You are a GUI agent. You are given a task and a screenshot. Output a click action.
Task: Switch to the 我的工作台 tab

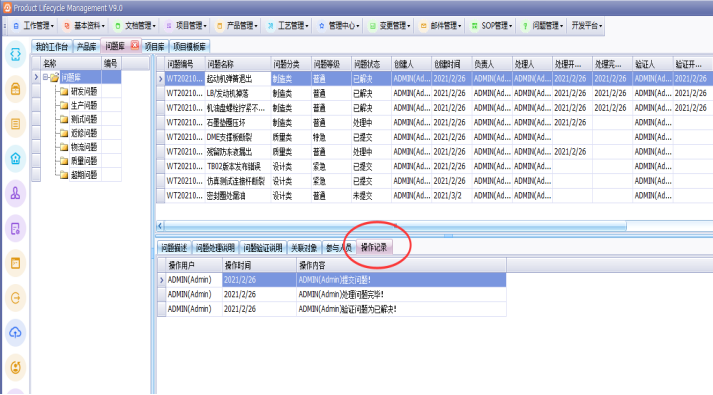[52, 47]
